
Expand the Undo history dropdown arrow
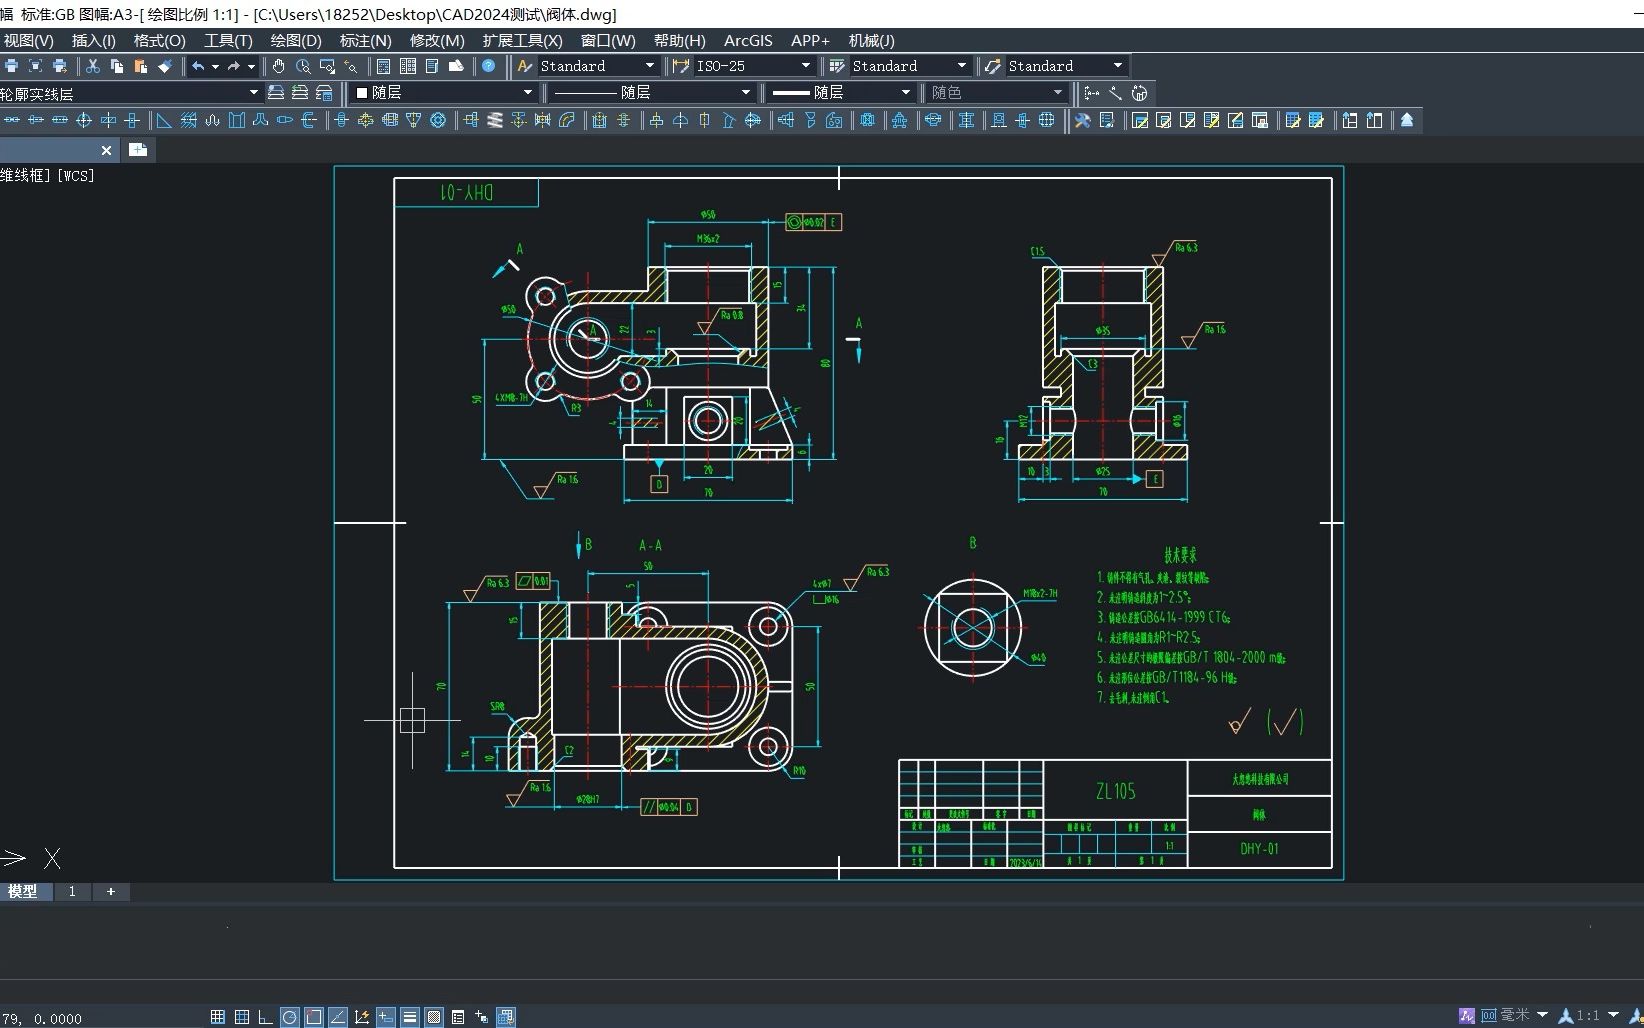[215, 66]
